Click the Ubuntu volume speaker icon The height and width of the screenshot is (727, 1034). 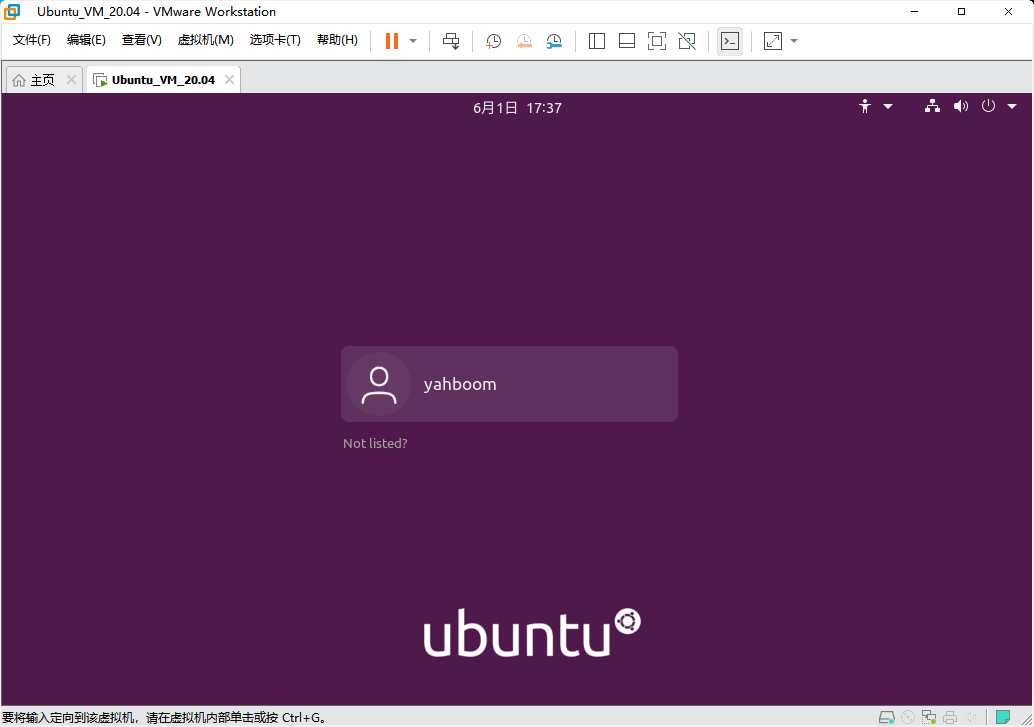pyautogui.click(x=961, y=106)
